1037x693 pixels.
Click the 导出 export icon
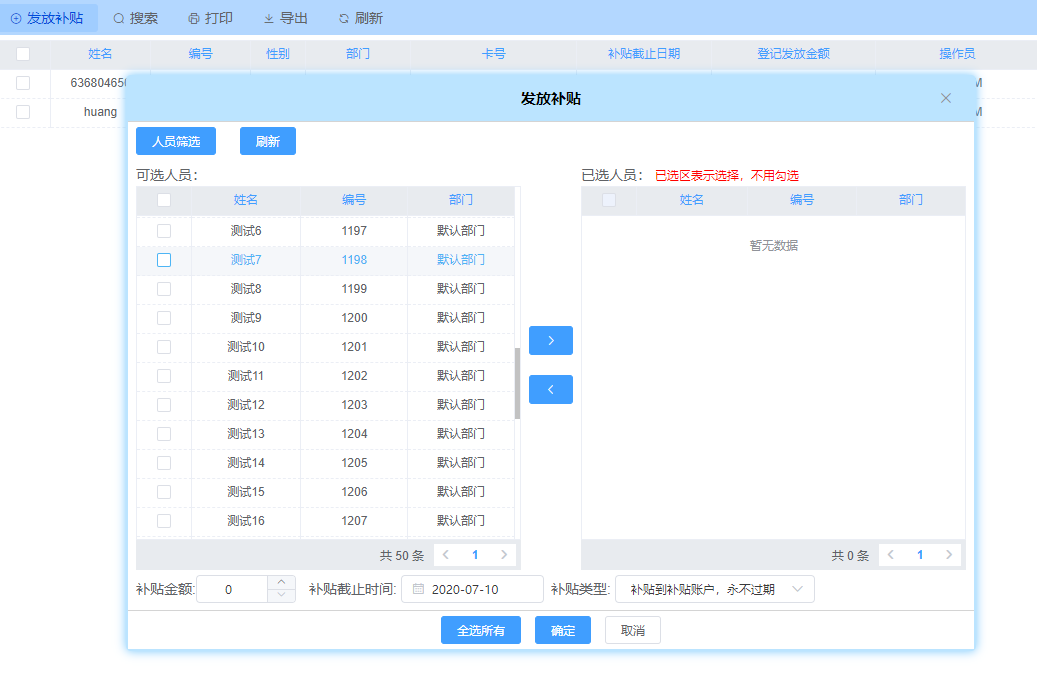click(x=269, y=19)
